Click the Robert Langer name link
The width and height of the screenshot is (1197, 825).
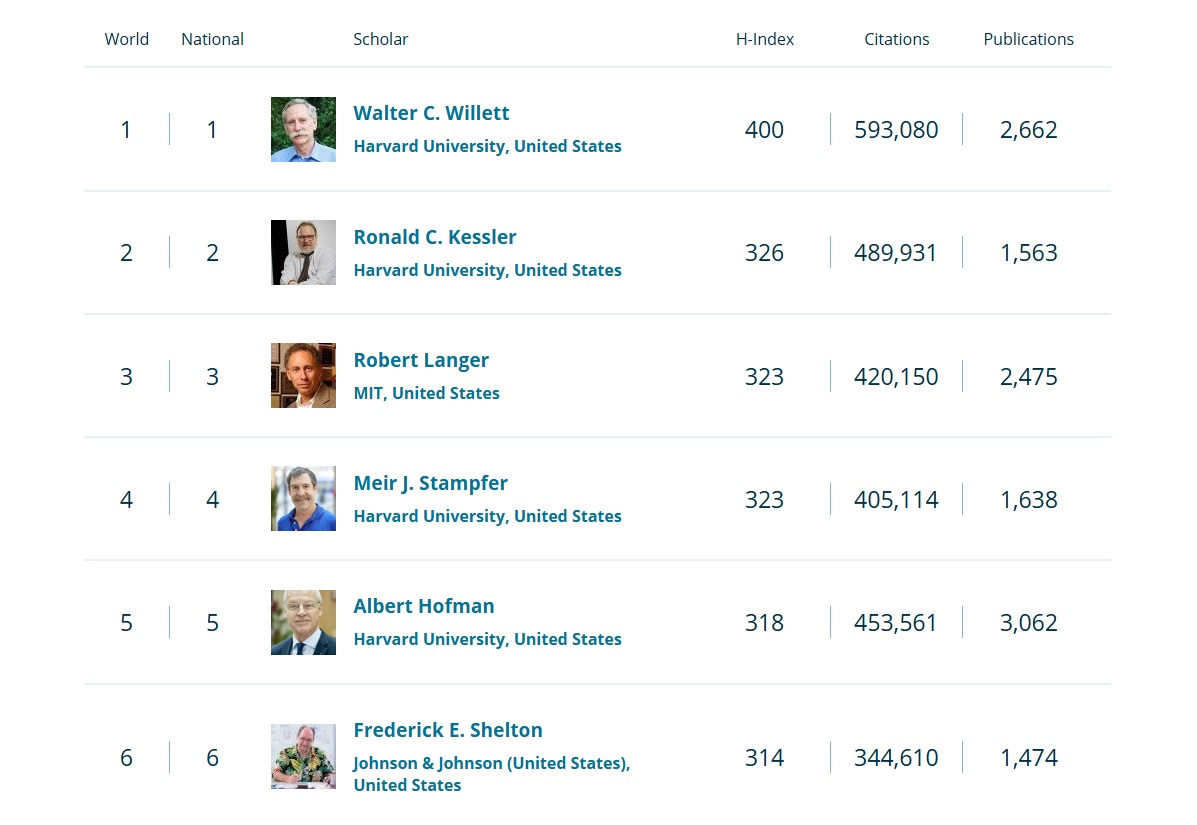pyautogui.click(x=421, y=360)
